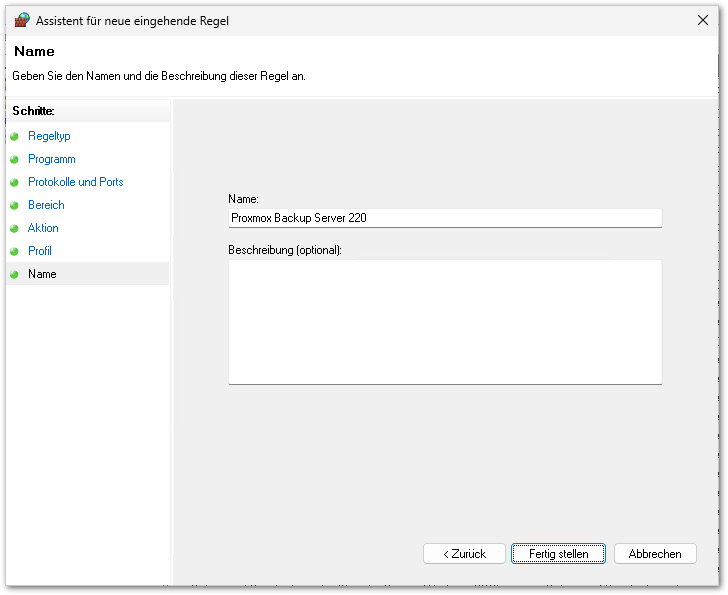The height and width of the screenshot is (595, 728).
Task: Jump to the Protokolle und Ports step
Action: [x=76, y=182]
